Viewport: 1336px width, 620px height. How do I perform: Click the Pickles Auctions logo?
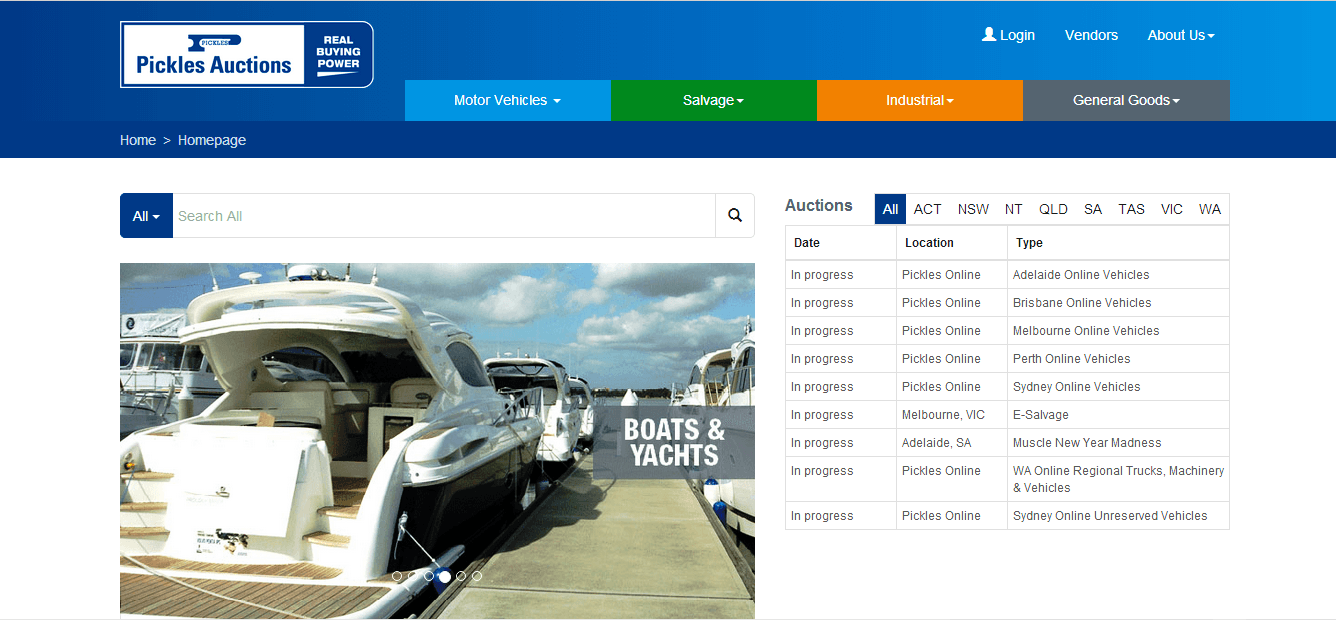click(247, 54)
